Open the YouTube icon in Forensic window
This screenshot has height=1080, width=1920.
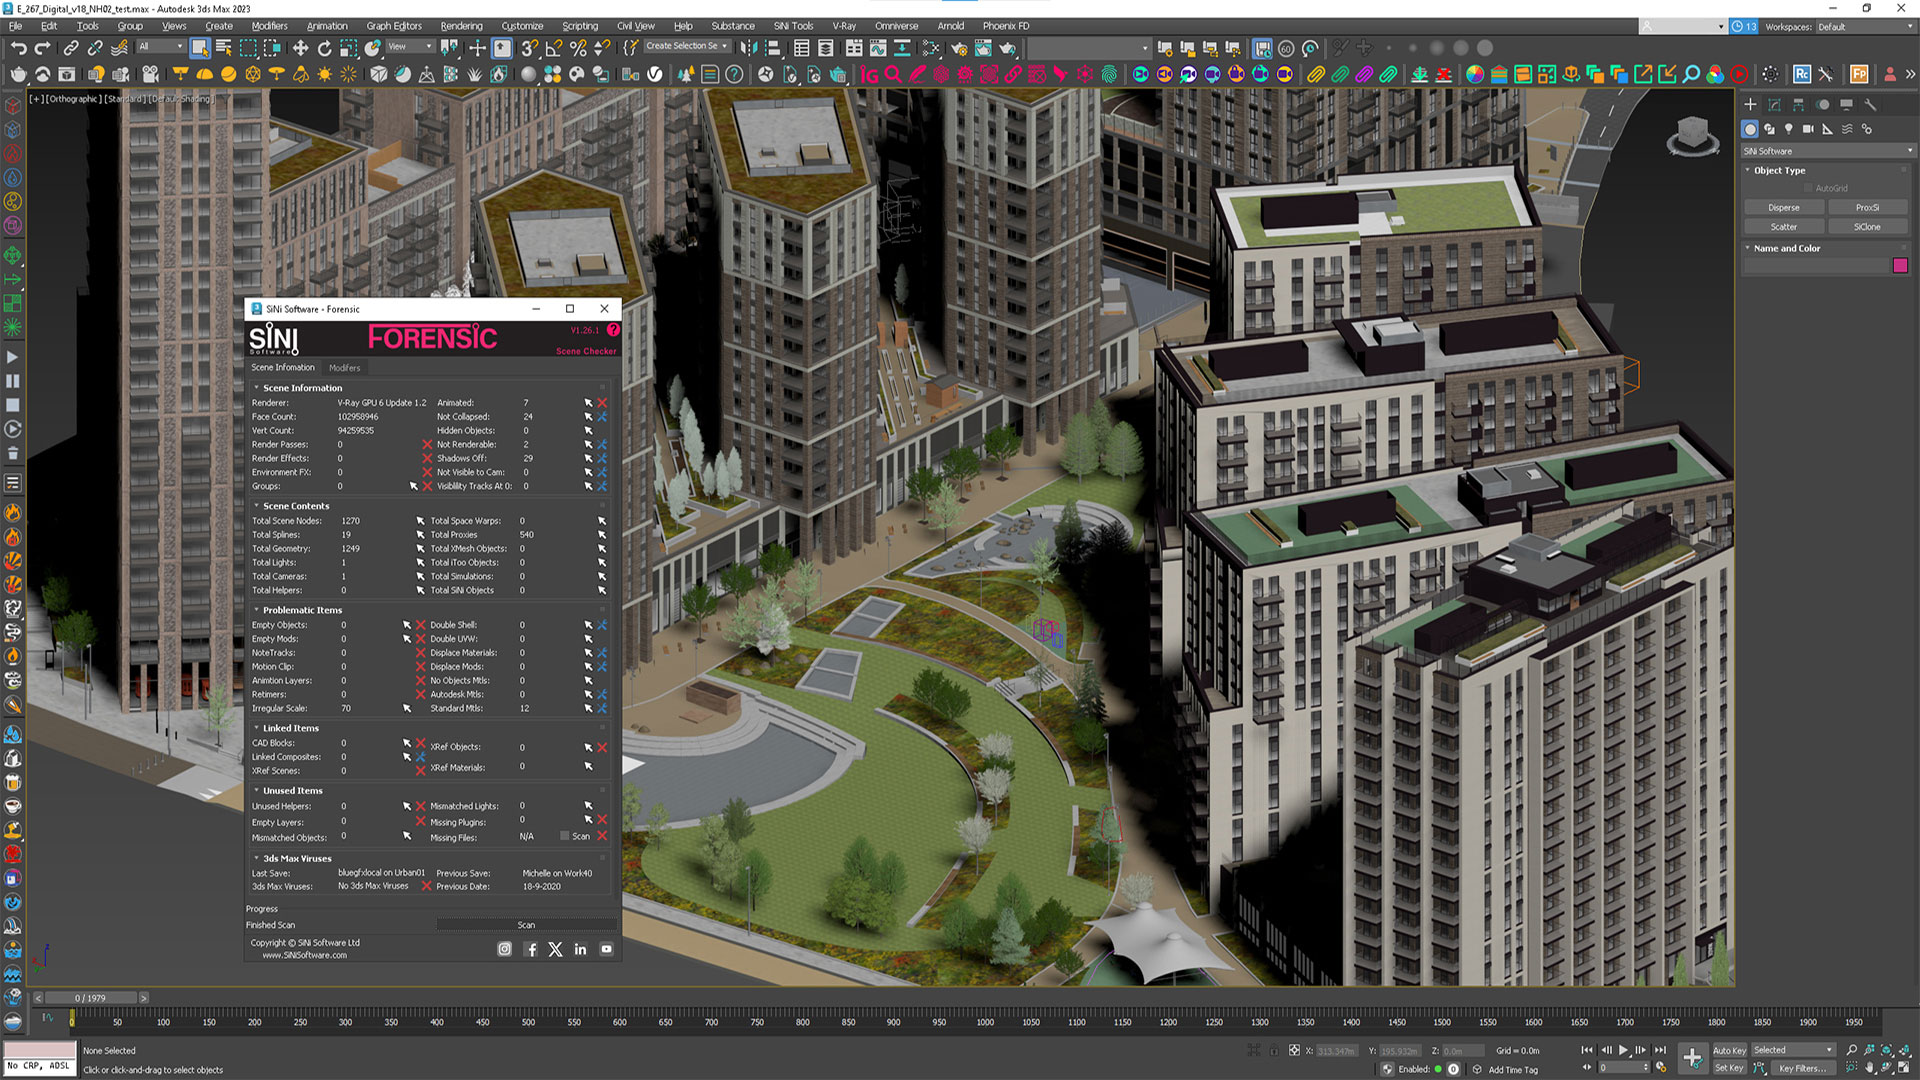(x=606, y=949)
